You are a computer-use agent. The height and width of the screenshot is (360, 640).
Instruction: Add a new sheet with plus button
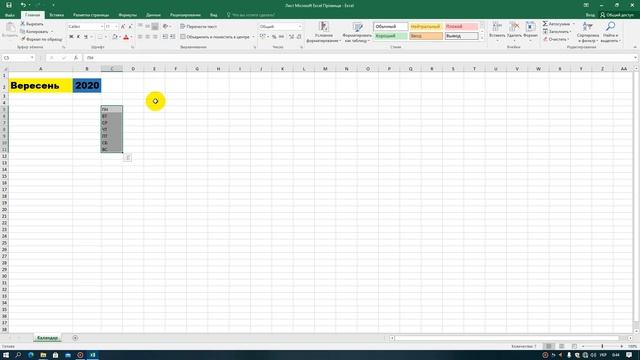[x=75, y=338]
